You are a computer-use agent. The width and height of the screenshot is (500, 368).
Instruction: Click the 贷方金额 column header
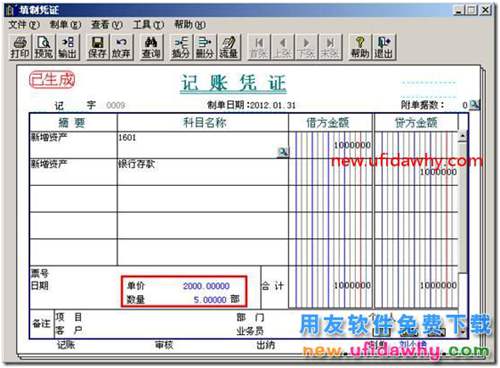(416, 123)
